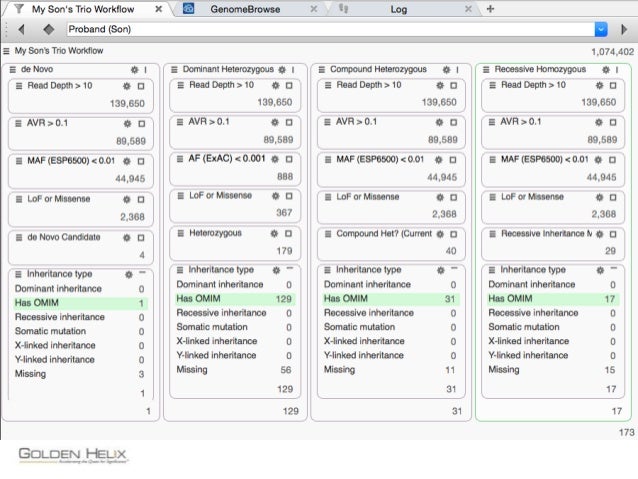
Task: Toggle checkbox on Heterozygous filter card
Action: coord(288,234)
